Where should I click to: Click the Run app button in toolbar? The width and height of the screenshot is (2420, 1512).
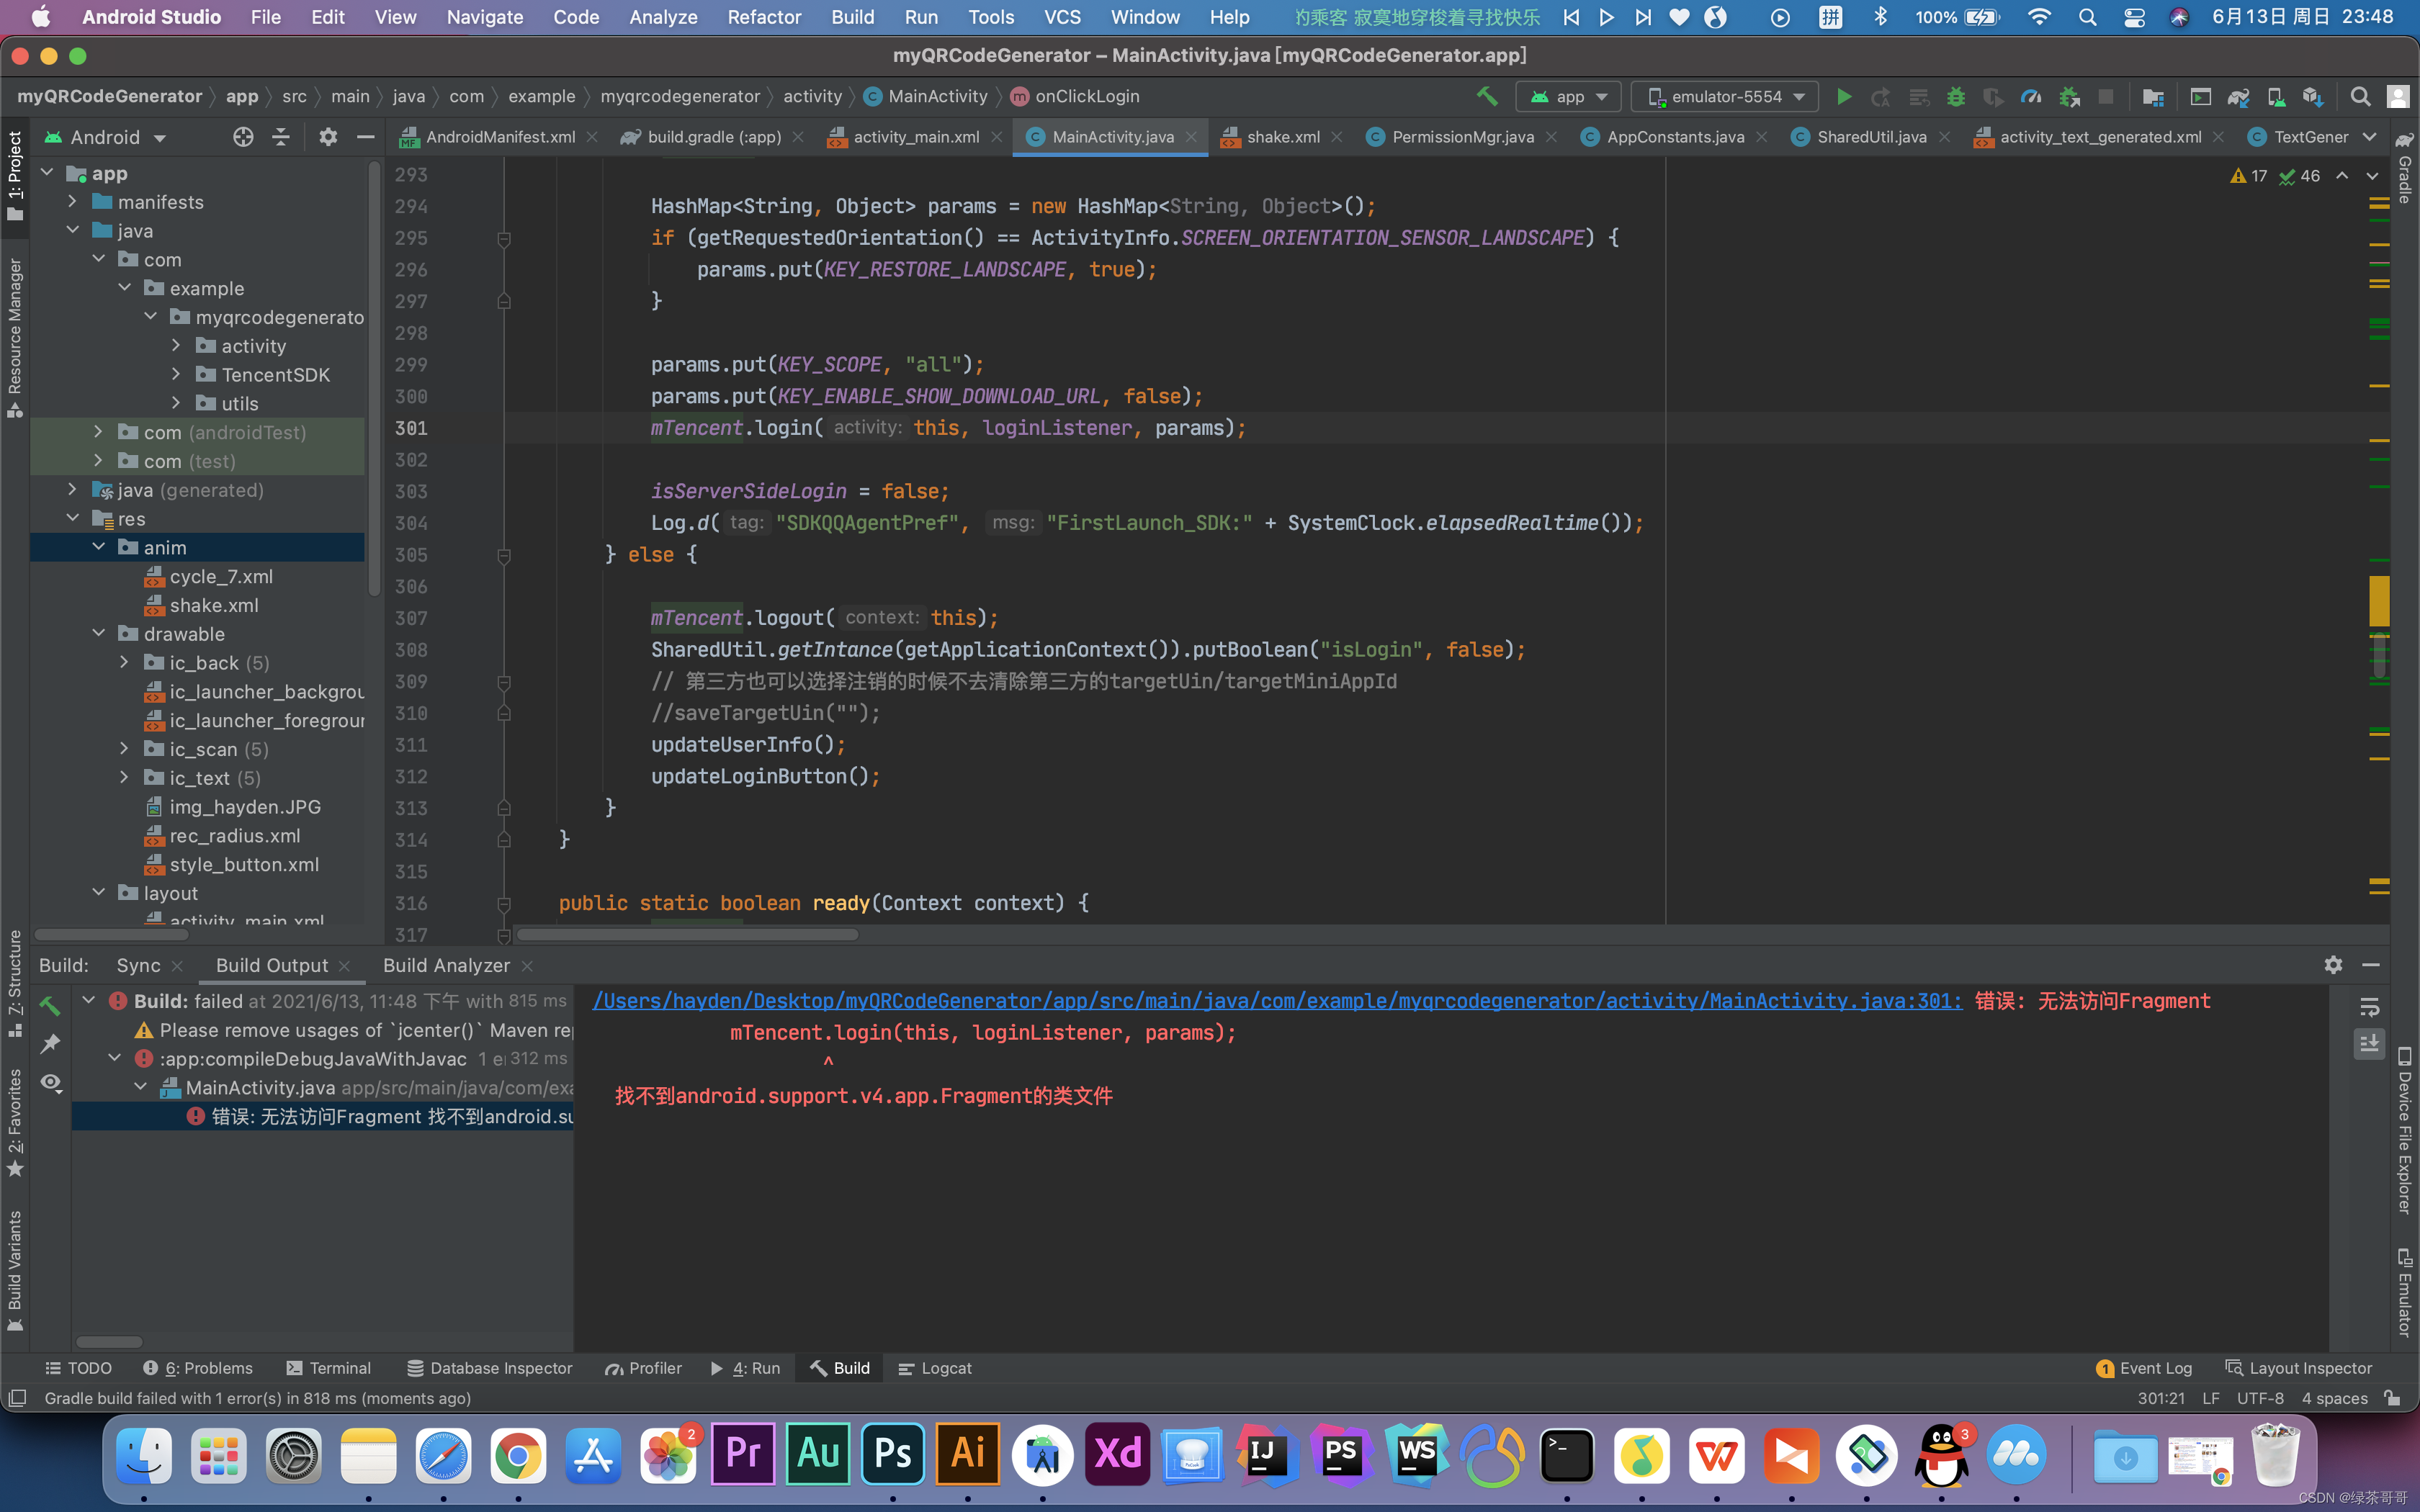click(x=1842, y=96)
